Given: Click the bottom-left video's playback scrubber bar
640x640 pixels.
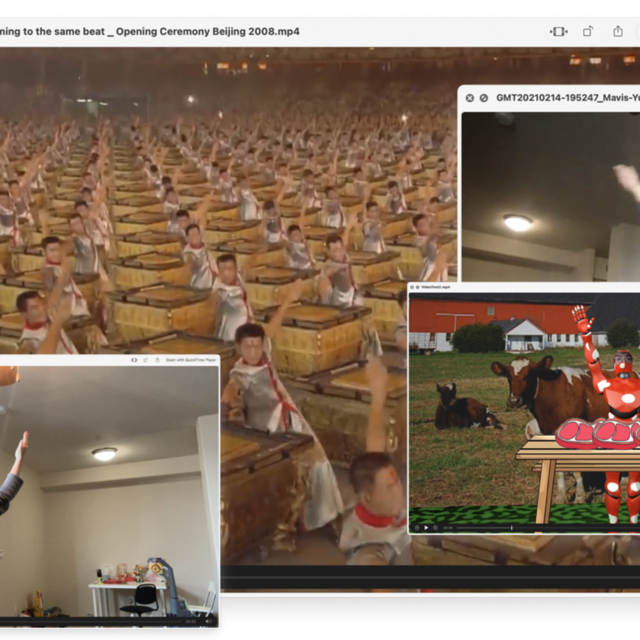Looking at the screenshot, I should [100, 620].
